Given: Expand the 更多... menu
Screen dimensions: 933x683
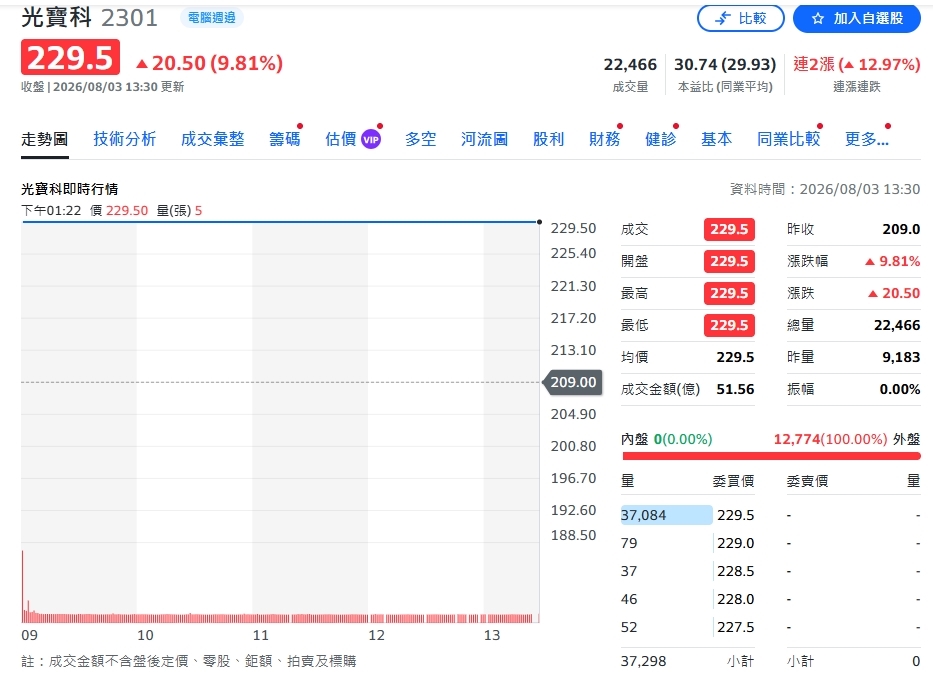Looking at the screenshot, I should pyautogui.click(x=866, y=139).
